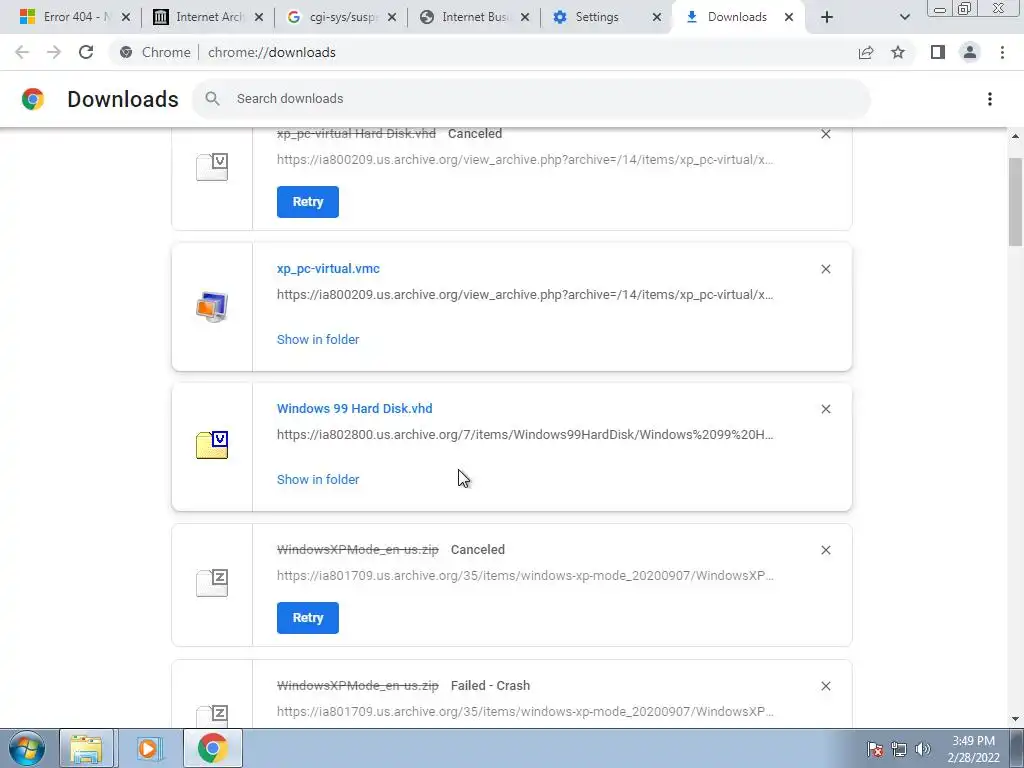Click the xp_pc-virtual.vmc file icon
The height and width of the screenshot is (768, 1024).
(212, 307)
